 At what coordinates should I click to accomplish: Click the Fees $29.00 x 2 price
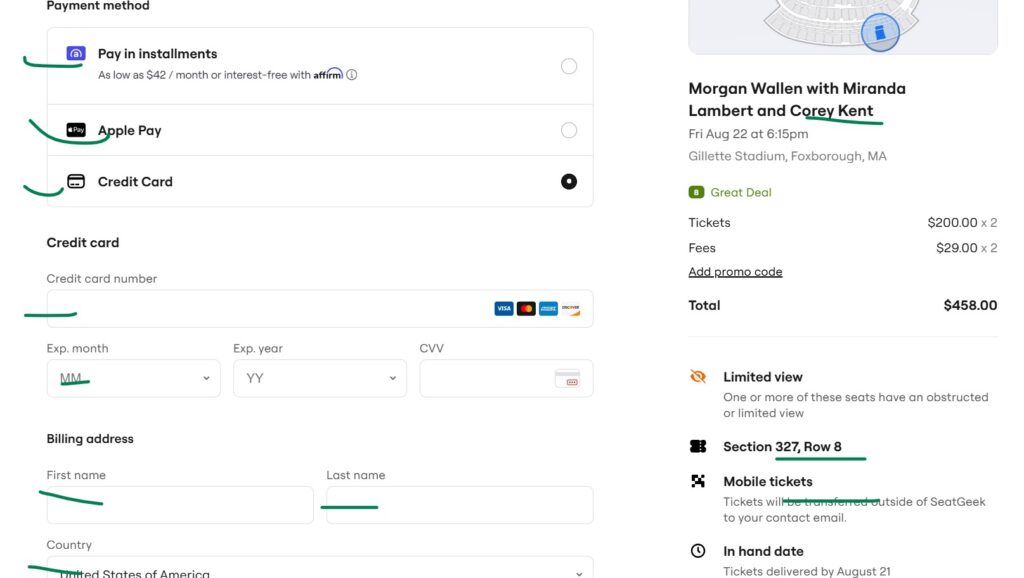pos(967,248)
